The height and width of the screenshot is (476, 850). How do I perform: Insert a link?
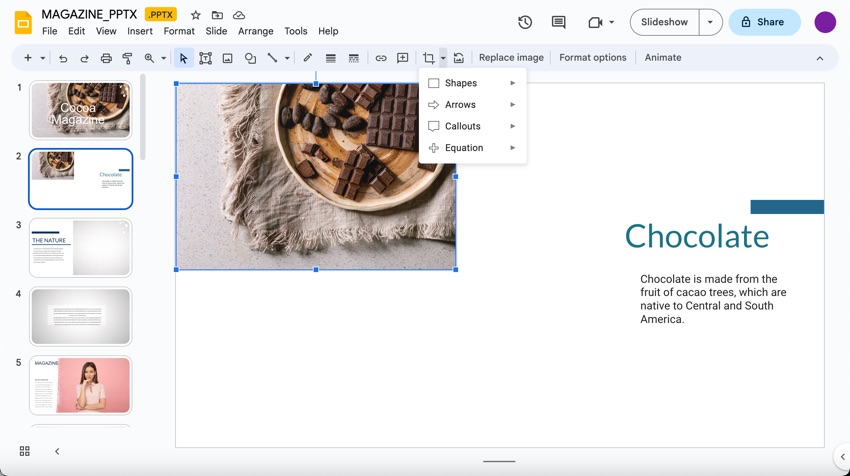click(x=381, y=58)
